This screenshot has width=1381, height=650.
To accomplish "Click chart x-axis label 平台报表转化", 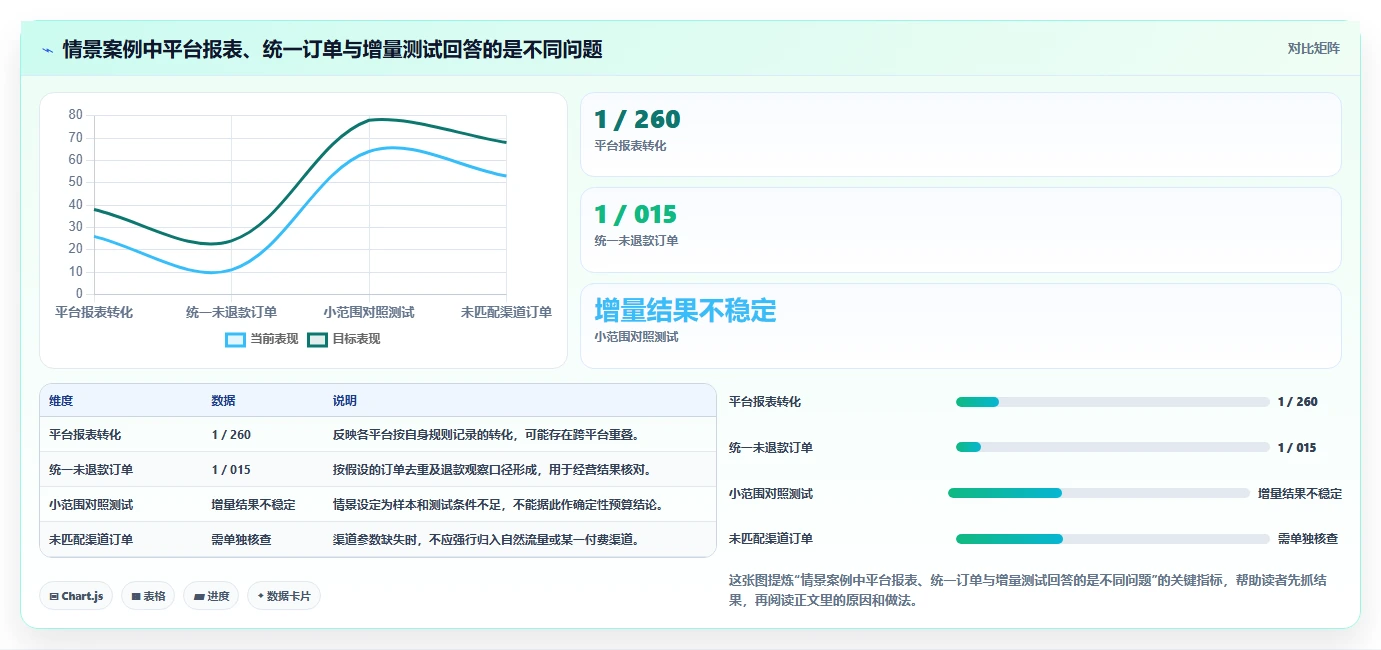I will (x=94, y=312).
